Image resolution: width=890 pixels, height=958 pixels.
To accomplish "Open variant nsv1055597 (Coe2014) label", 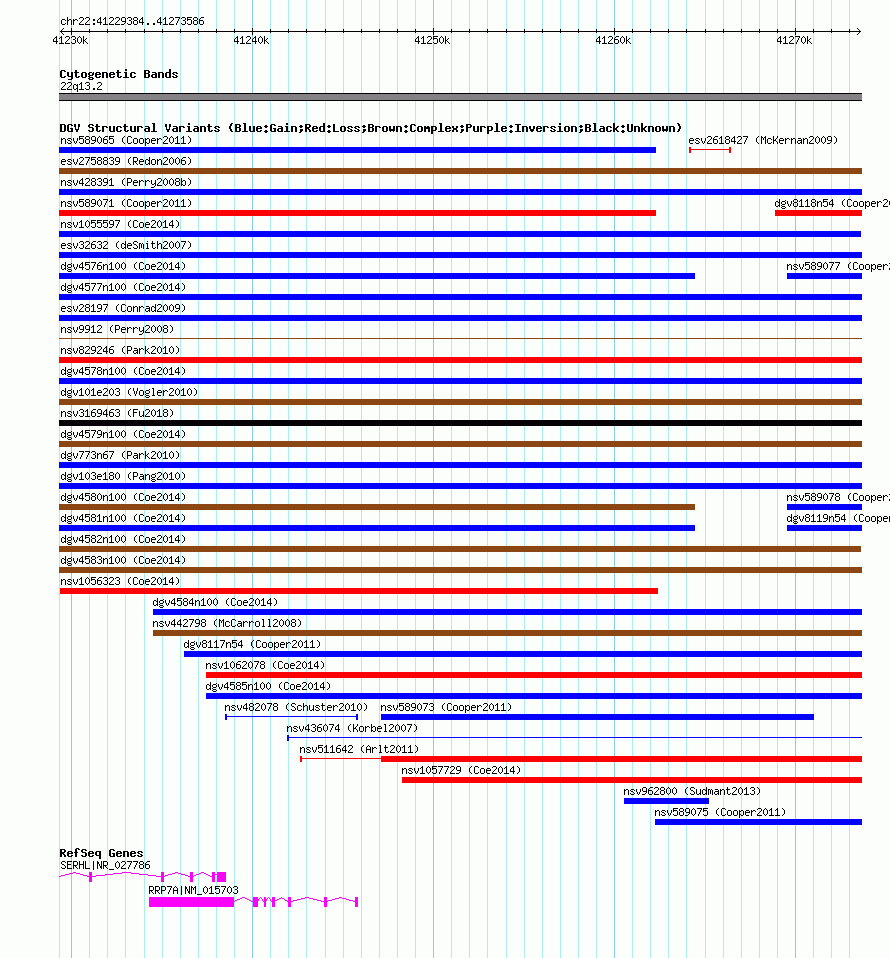I will click(120, 224).
